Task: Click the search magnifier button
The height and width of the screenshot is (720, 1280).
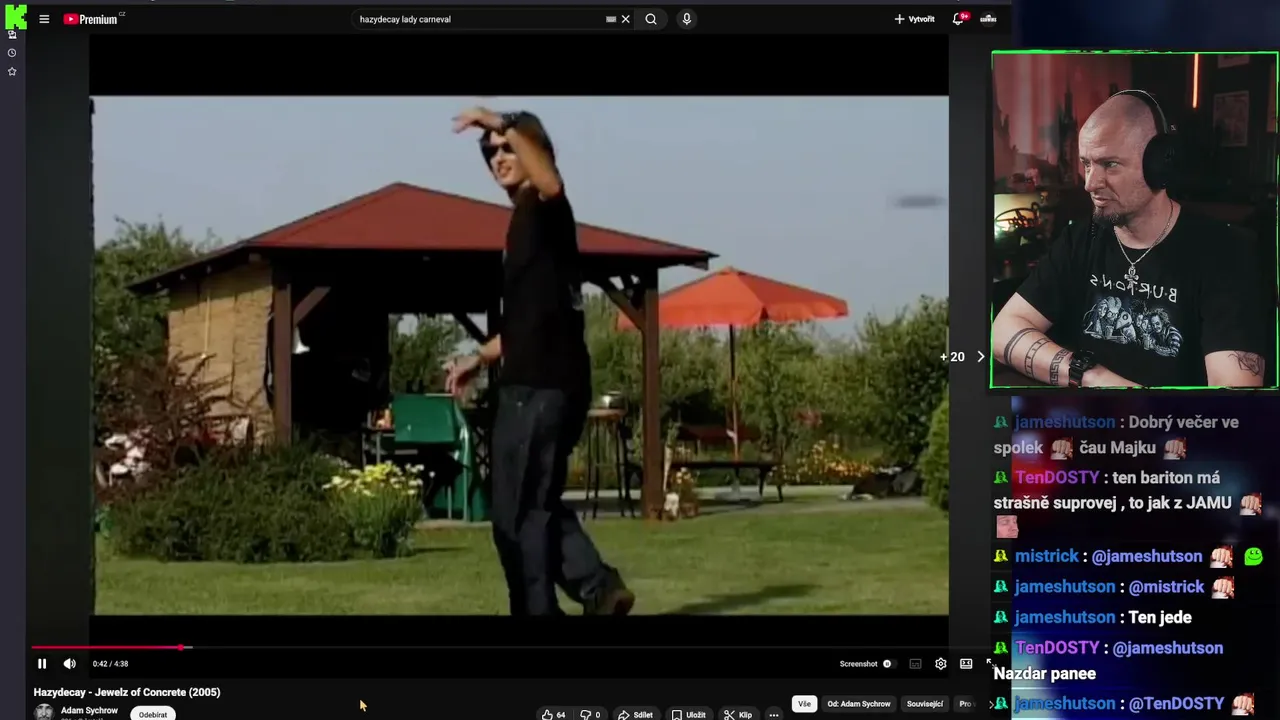Action: coord(651,19)
